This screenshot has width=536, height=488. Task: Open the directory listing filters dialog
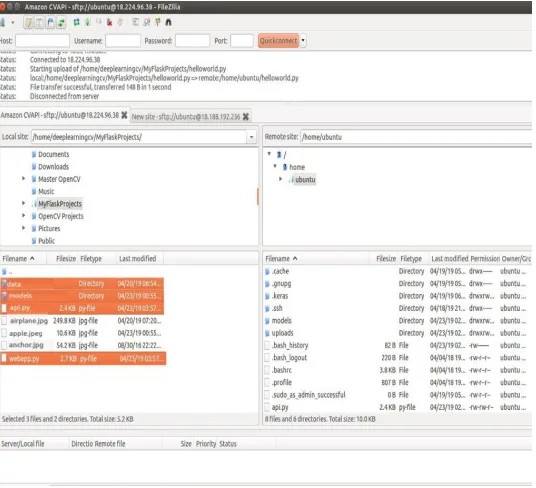(x=136, y=23)
